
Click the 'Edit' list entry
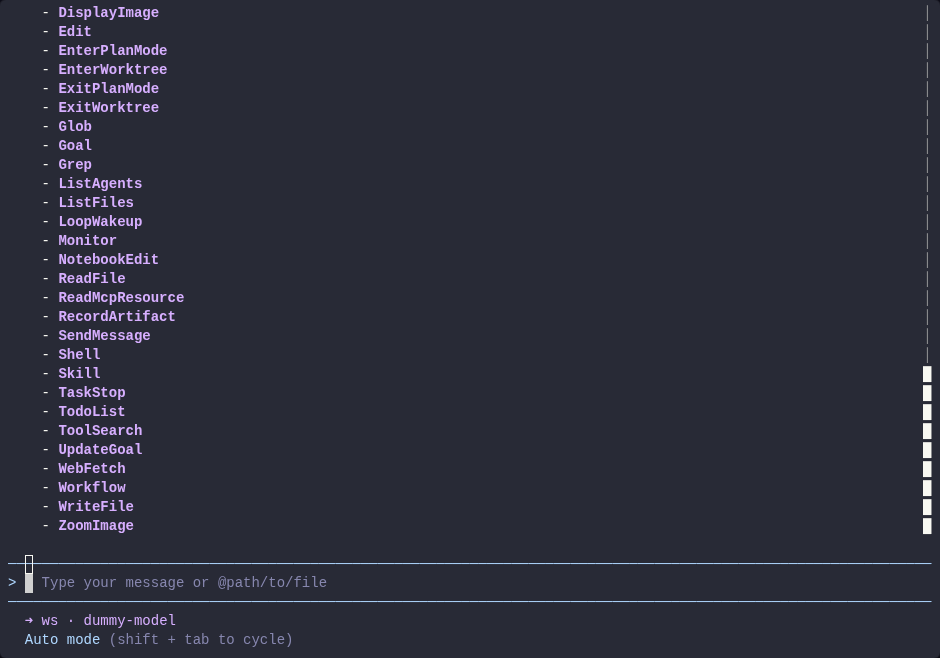coord(75,31)
